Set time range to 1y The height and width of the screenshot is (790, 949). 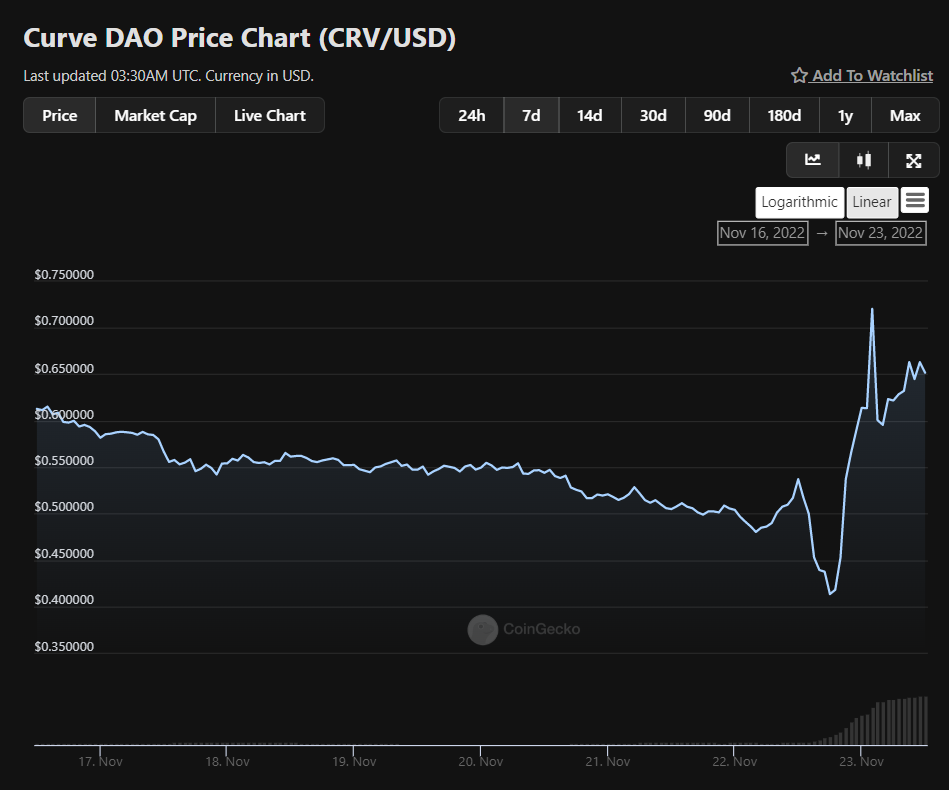846,115
